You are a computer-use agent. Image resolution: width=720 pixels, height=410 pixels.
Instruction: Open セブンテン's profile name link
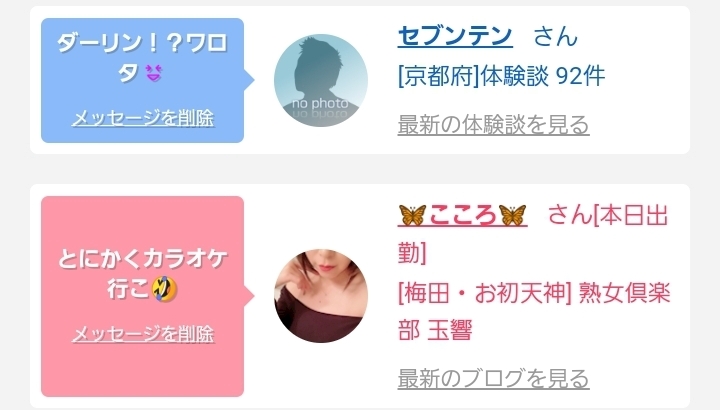point(455,36)
